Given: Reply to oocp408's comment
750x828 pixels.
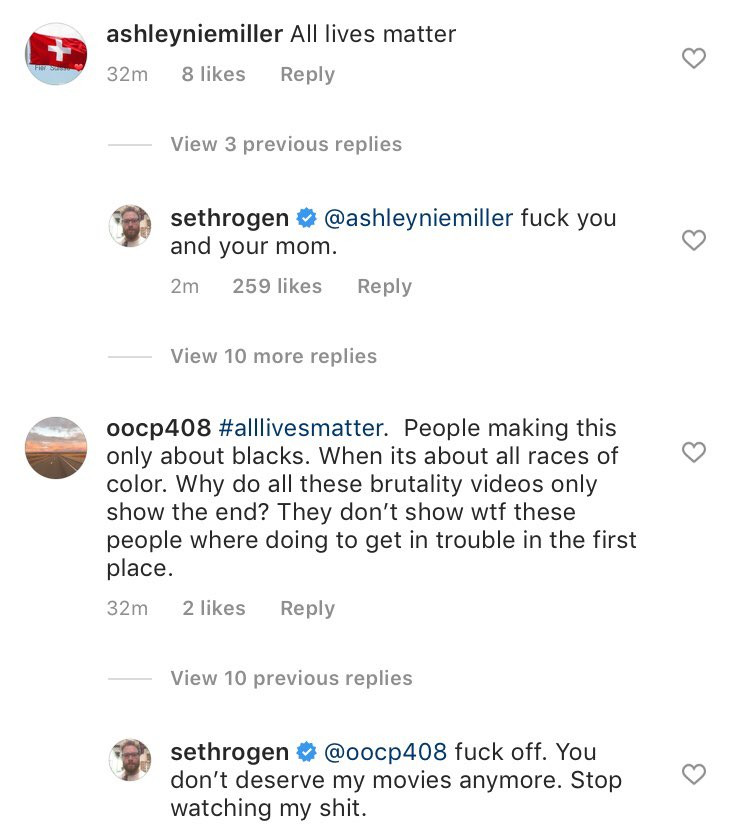Looking at the screenshot, I should pyautogui.click(x=306, y=608).
